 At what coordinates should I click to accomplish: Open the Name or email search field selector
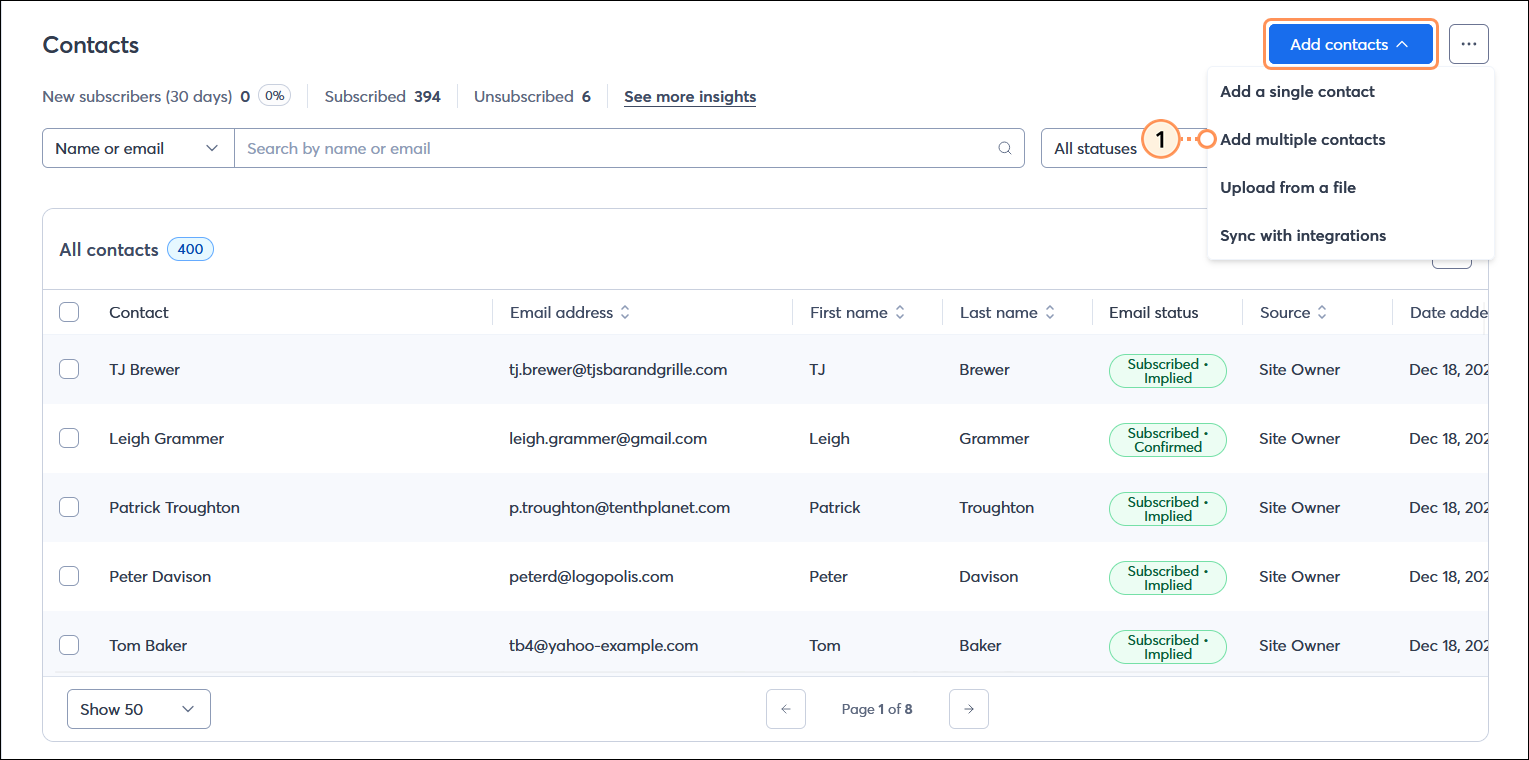tap(137, 147)
